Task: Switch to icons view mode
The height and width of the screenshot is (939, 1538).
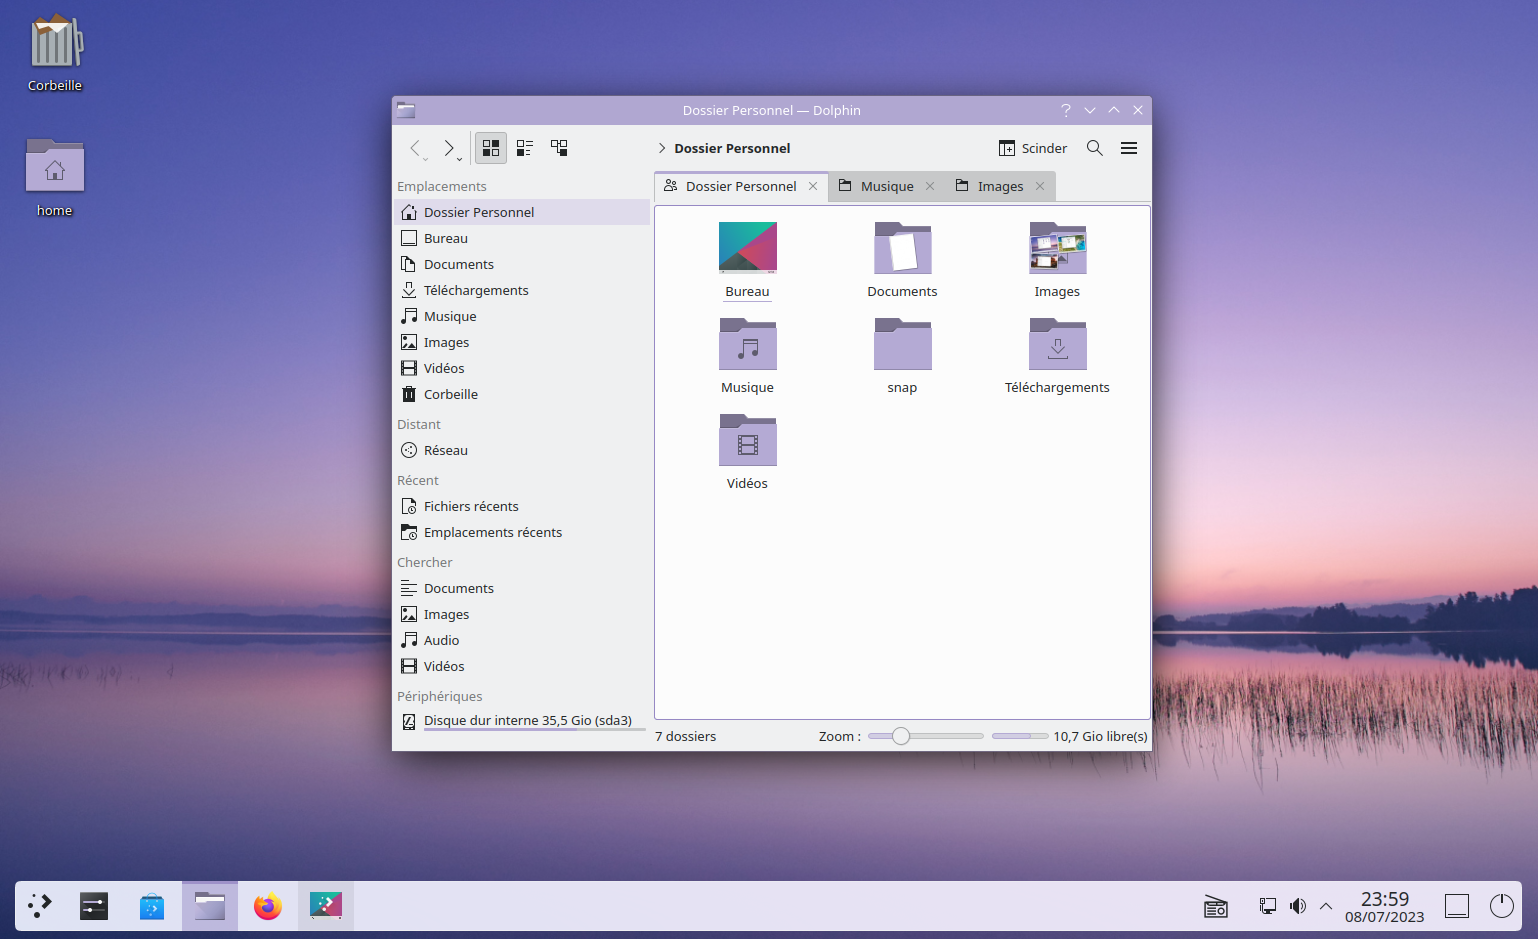Action: click(x=490, y=148)
